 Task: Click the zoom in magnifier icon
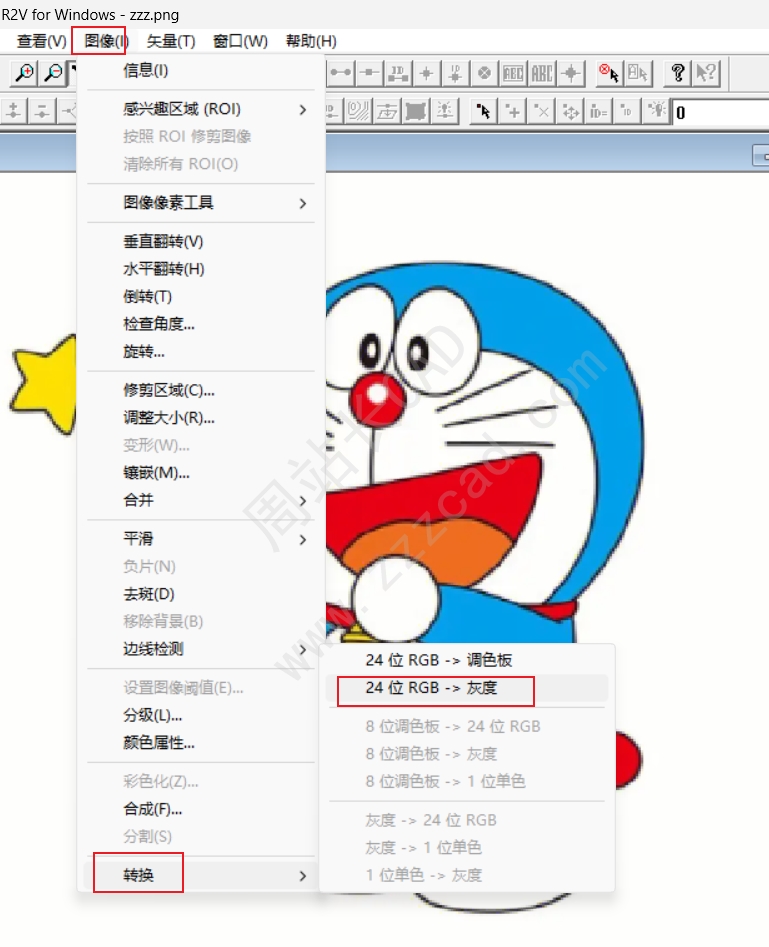[x=25, y=74]
